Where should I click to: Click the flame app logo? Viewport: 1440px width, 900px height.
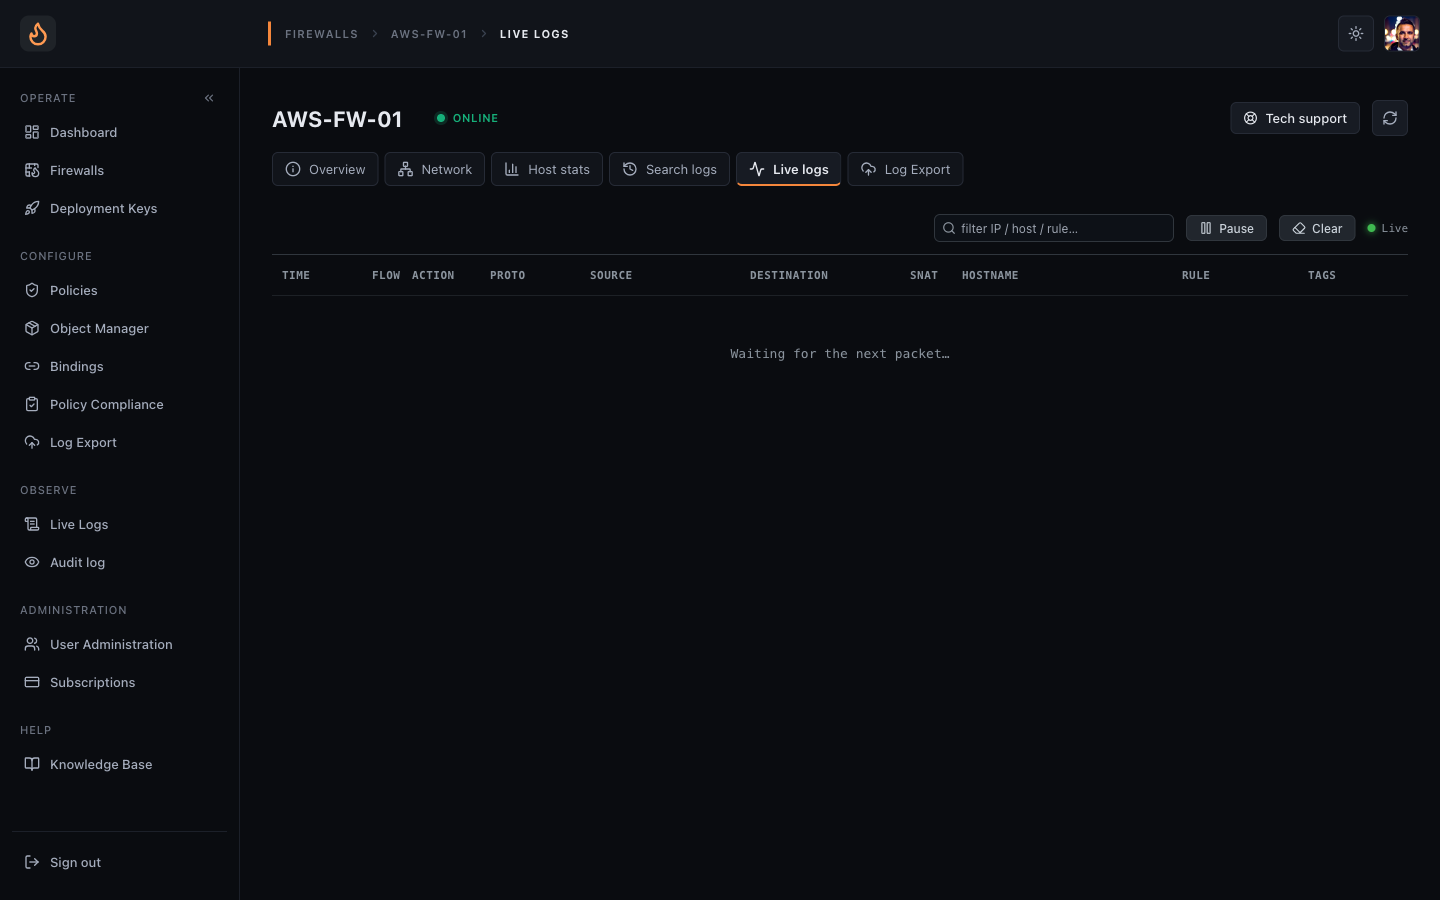tap(38, 34)
